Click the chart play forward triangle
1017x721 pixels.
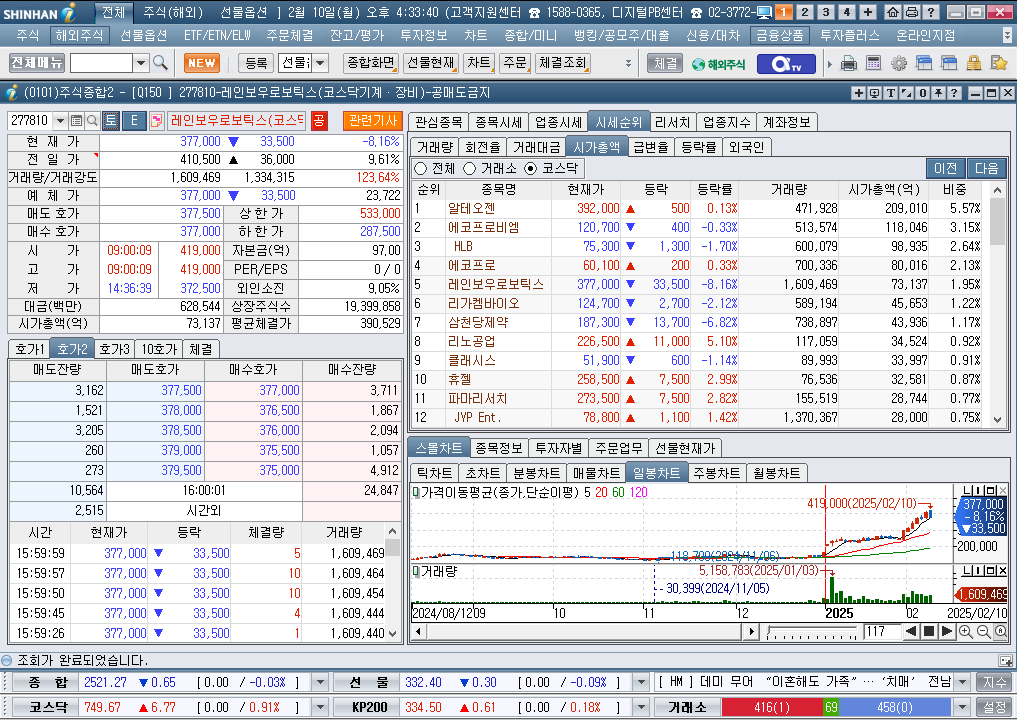[x=946, y=632]
